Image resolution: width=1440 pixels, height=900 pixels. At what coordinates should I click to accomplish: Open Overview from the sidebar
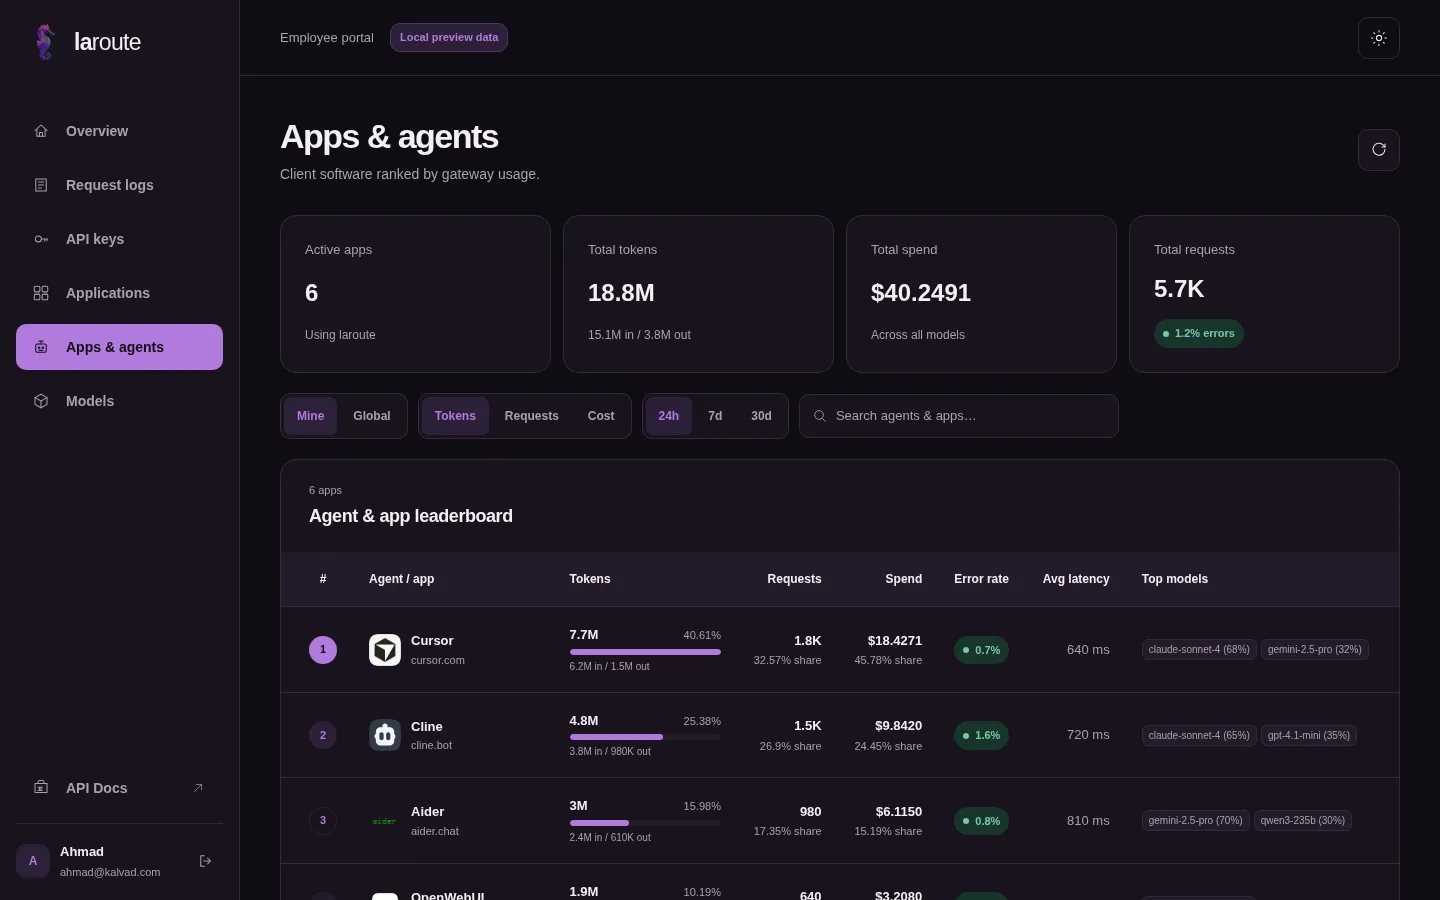119,131
